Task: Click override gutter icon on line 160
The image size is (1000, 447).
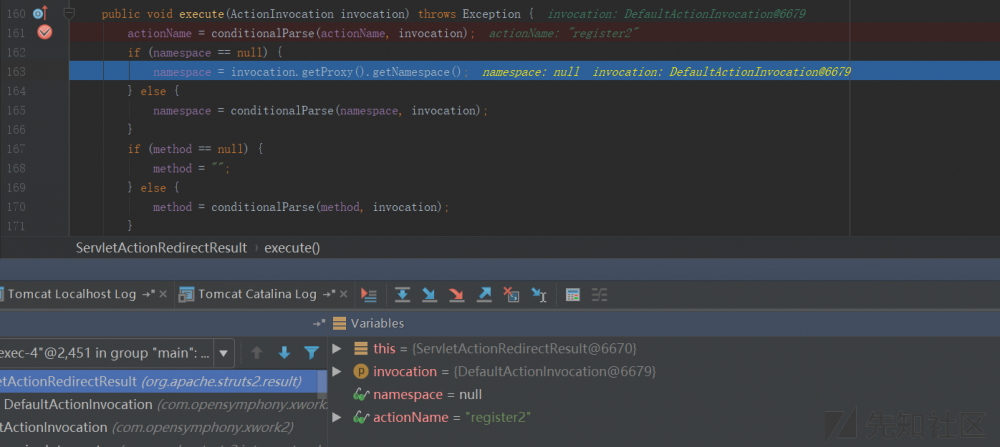Action: click(x=40, y=13)
